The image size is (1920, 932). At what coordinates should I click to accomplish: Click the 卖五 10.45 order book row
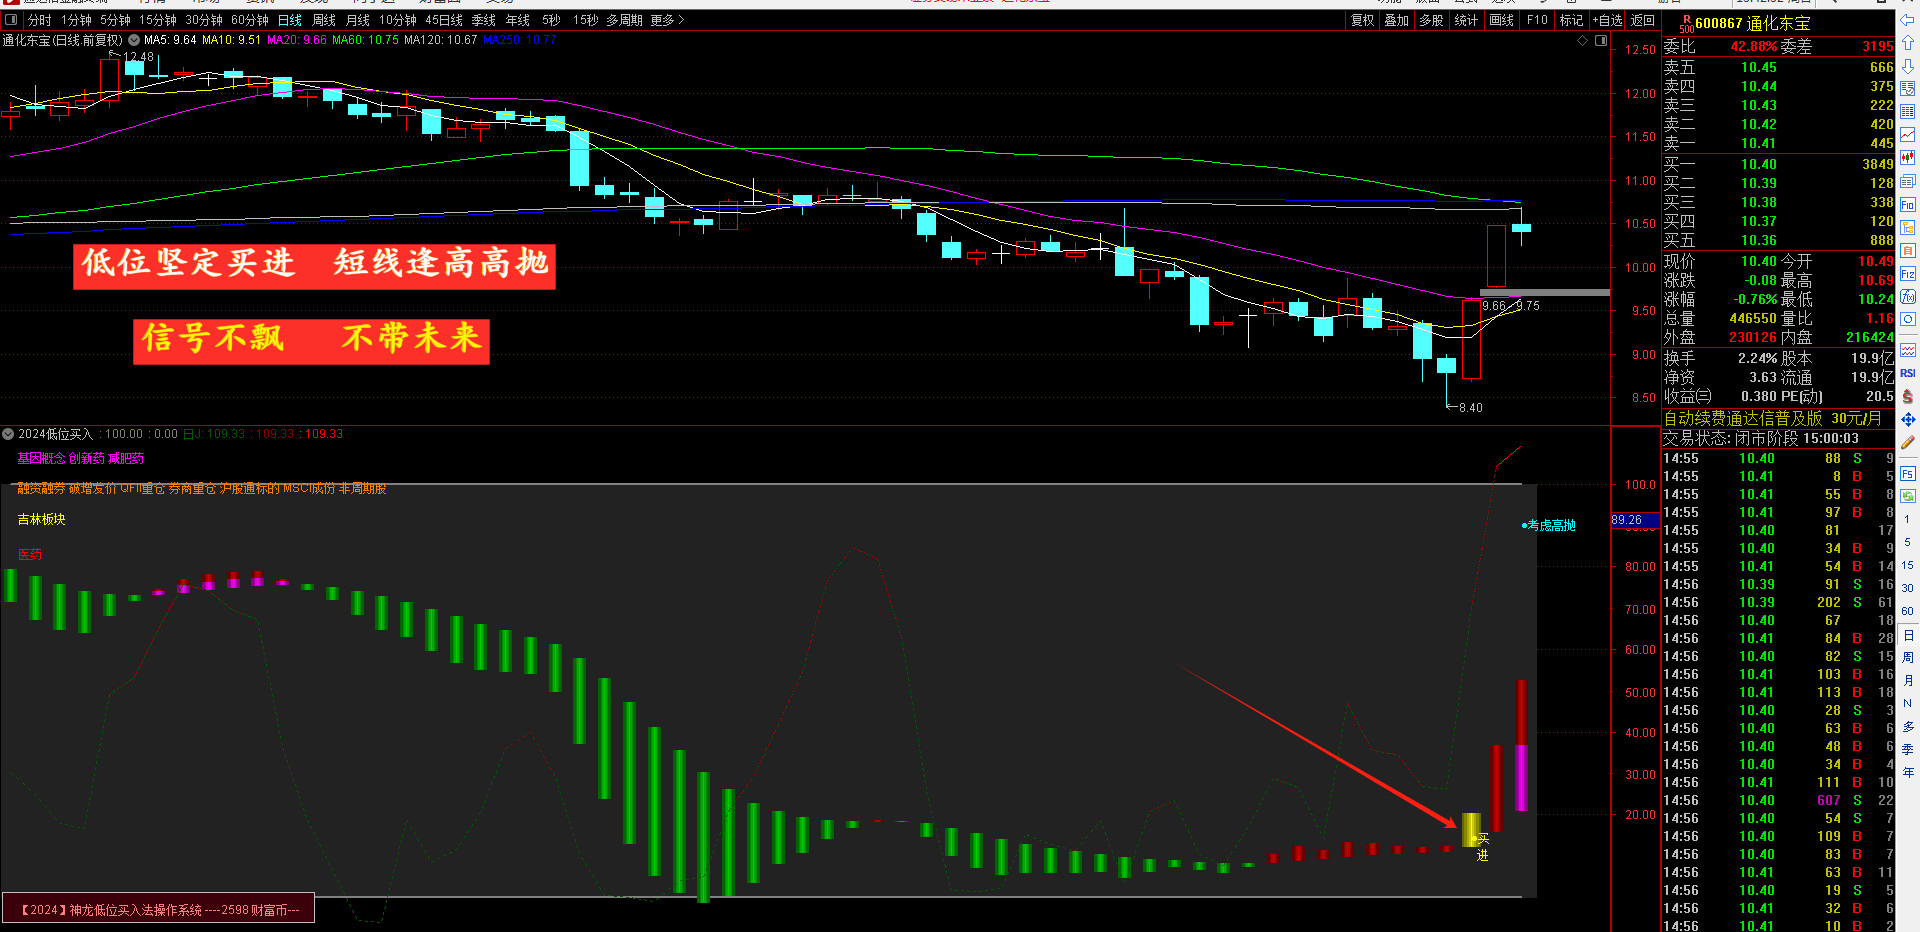point(1778,67)
